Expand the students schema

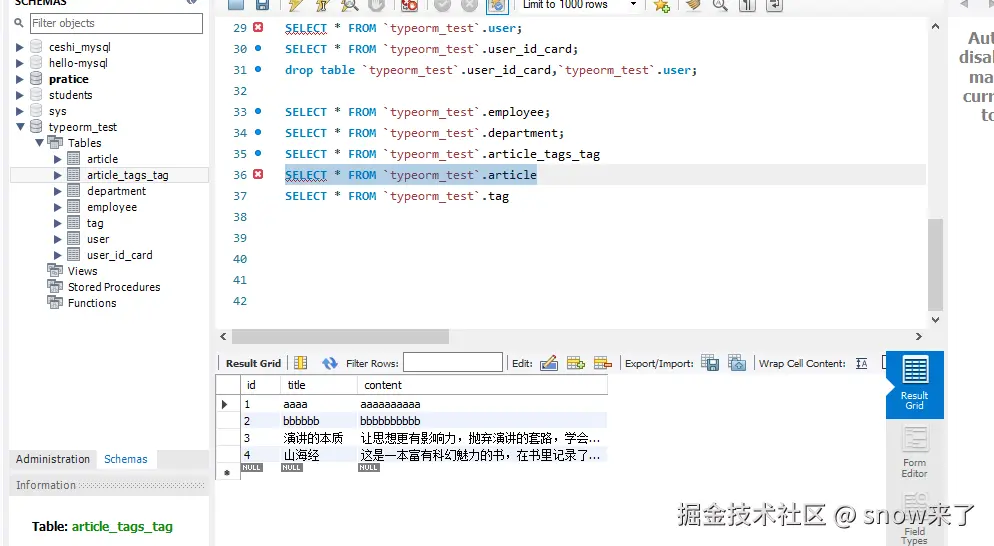(x=20, y=95)
